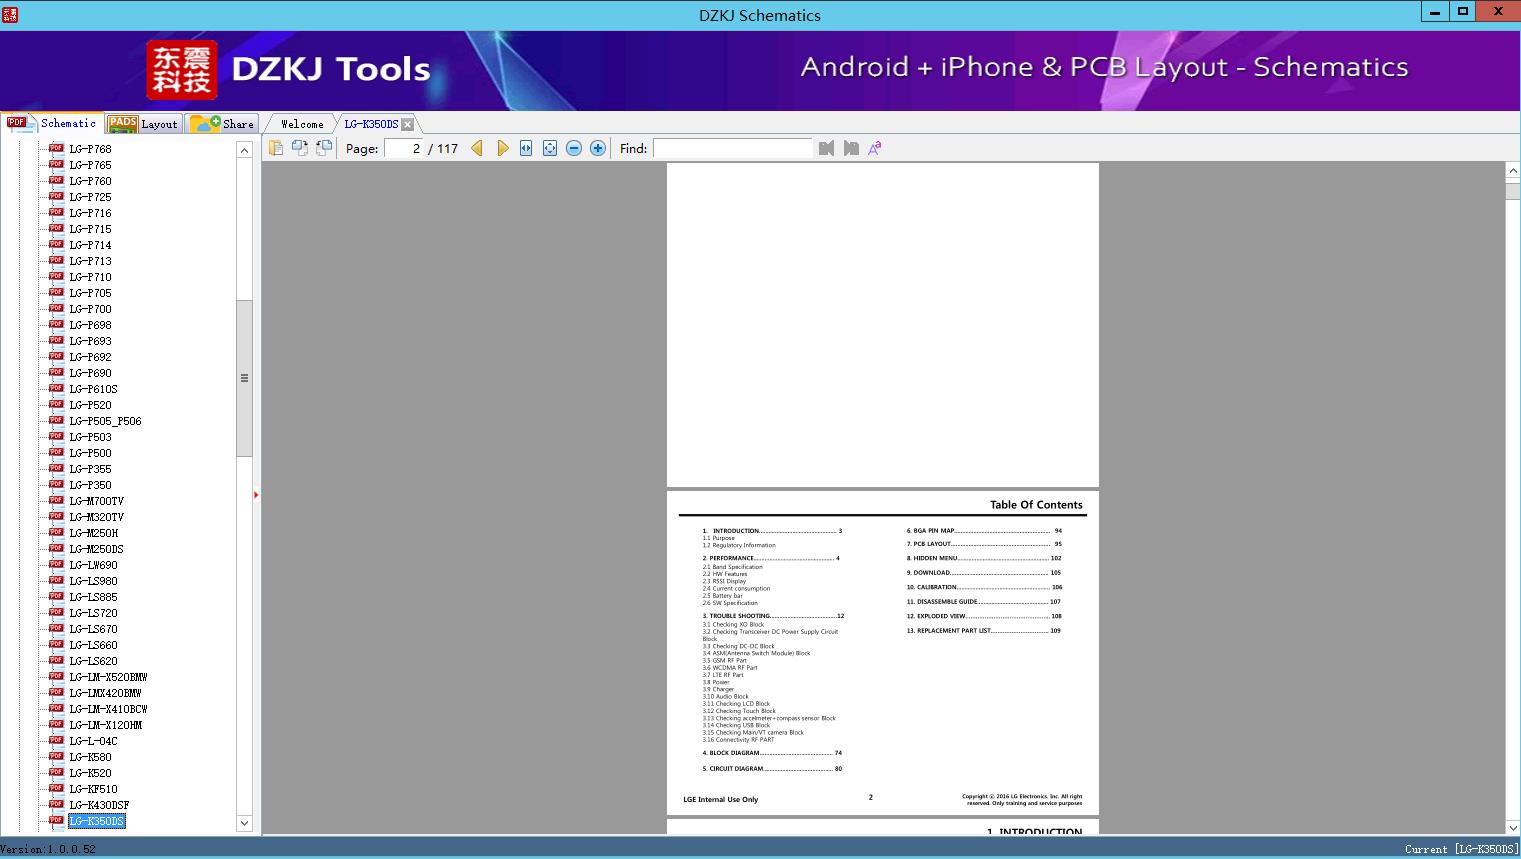Image resolution: width=1521 pixels, height=859 pixels.
Task: Click the LG-P610S tree entry
Action: [x=94, y=389]
